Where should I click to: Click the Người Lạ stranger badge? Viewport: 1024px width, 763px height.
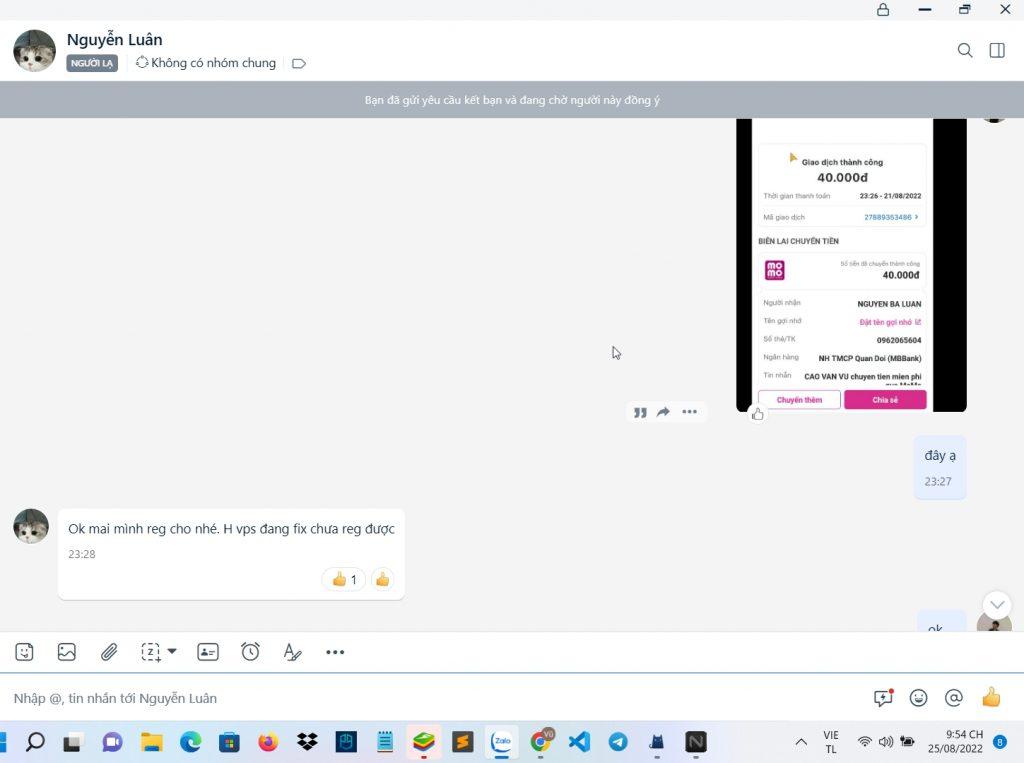coord(93,63)
